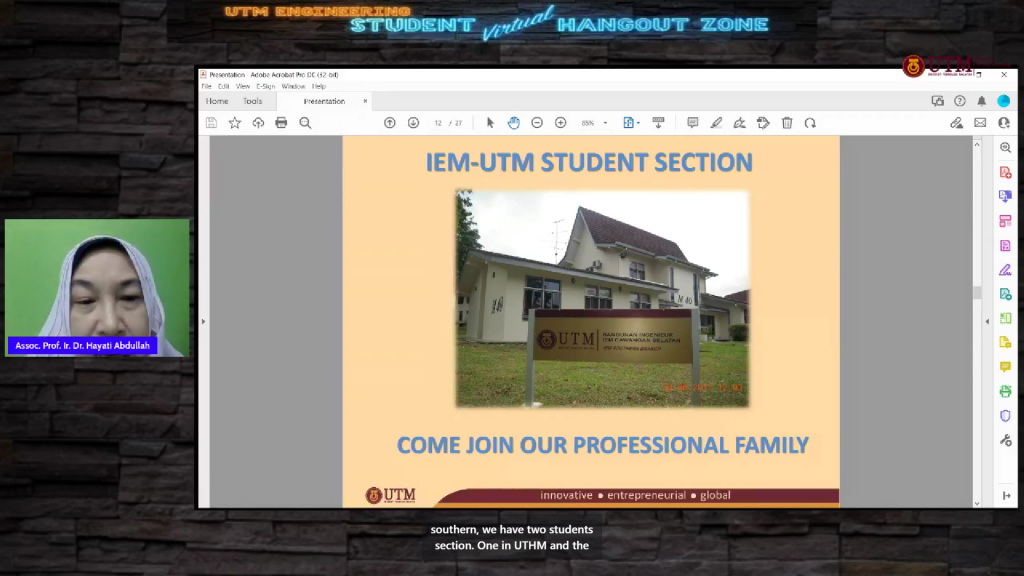Click the current page number field
The image size is (1024, 576).
pyautogui.click(x=438, y=123)
